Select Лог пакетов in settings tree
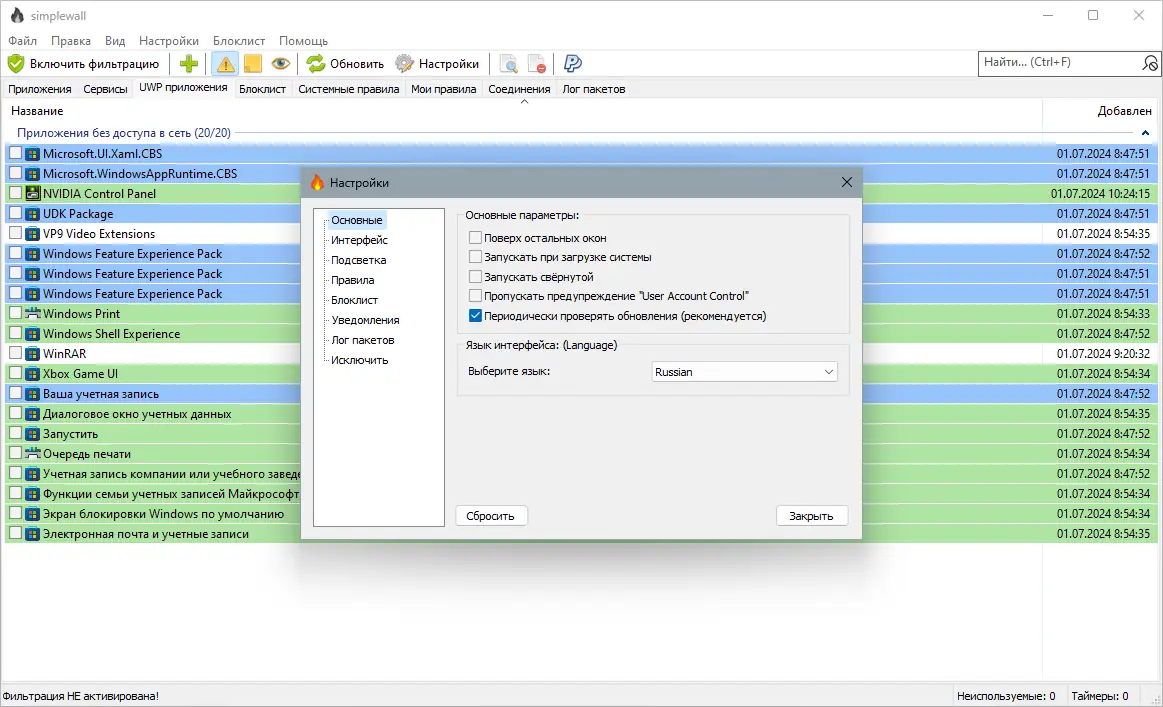Screen dimensions: 1163x707 (x=363, y=340)
